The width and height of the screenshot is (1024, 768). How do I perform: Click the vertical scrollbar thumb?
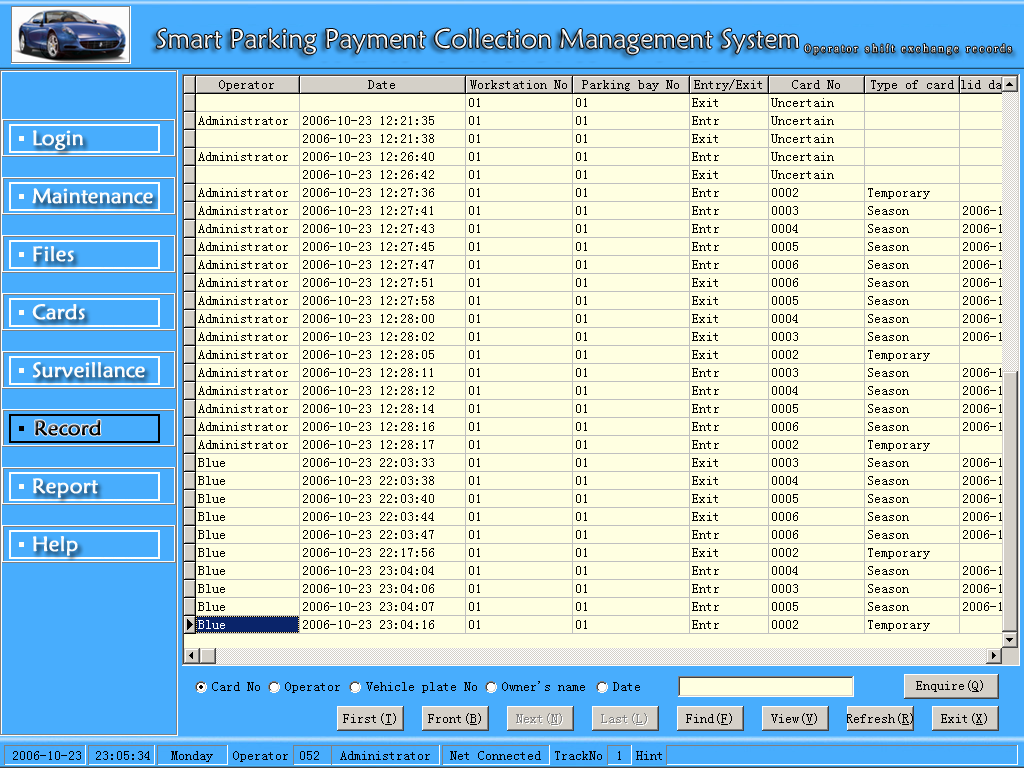[1009, 500]
